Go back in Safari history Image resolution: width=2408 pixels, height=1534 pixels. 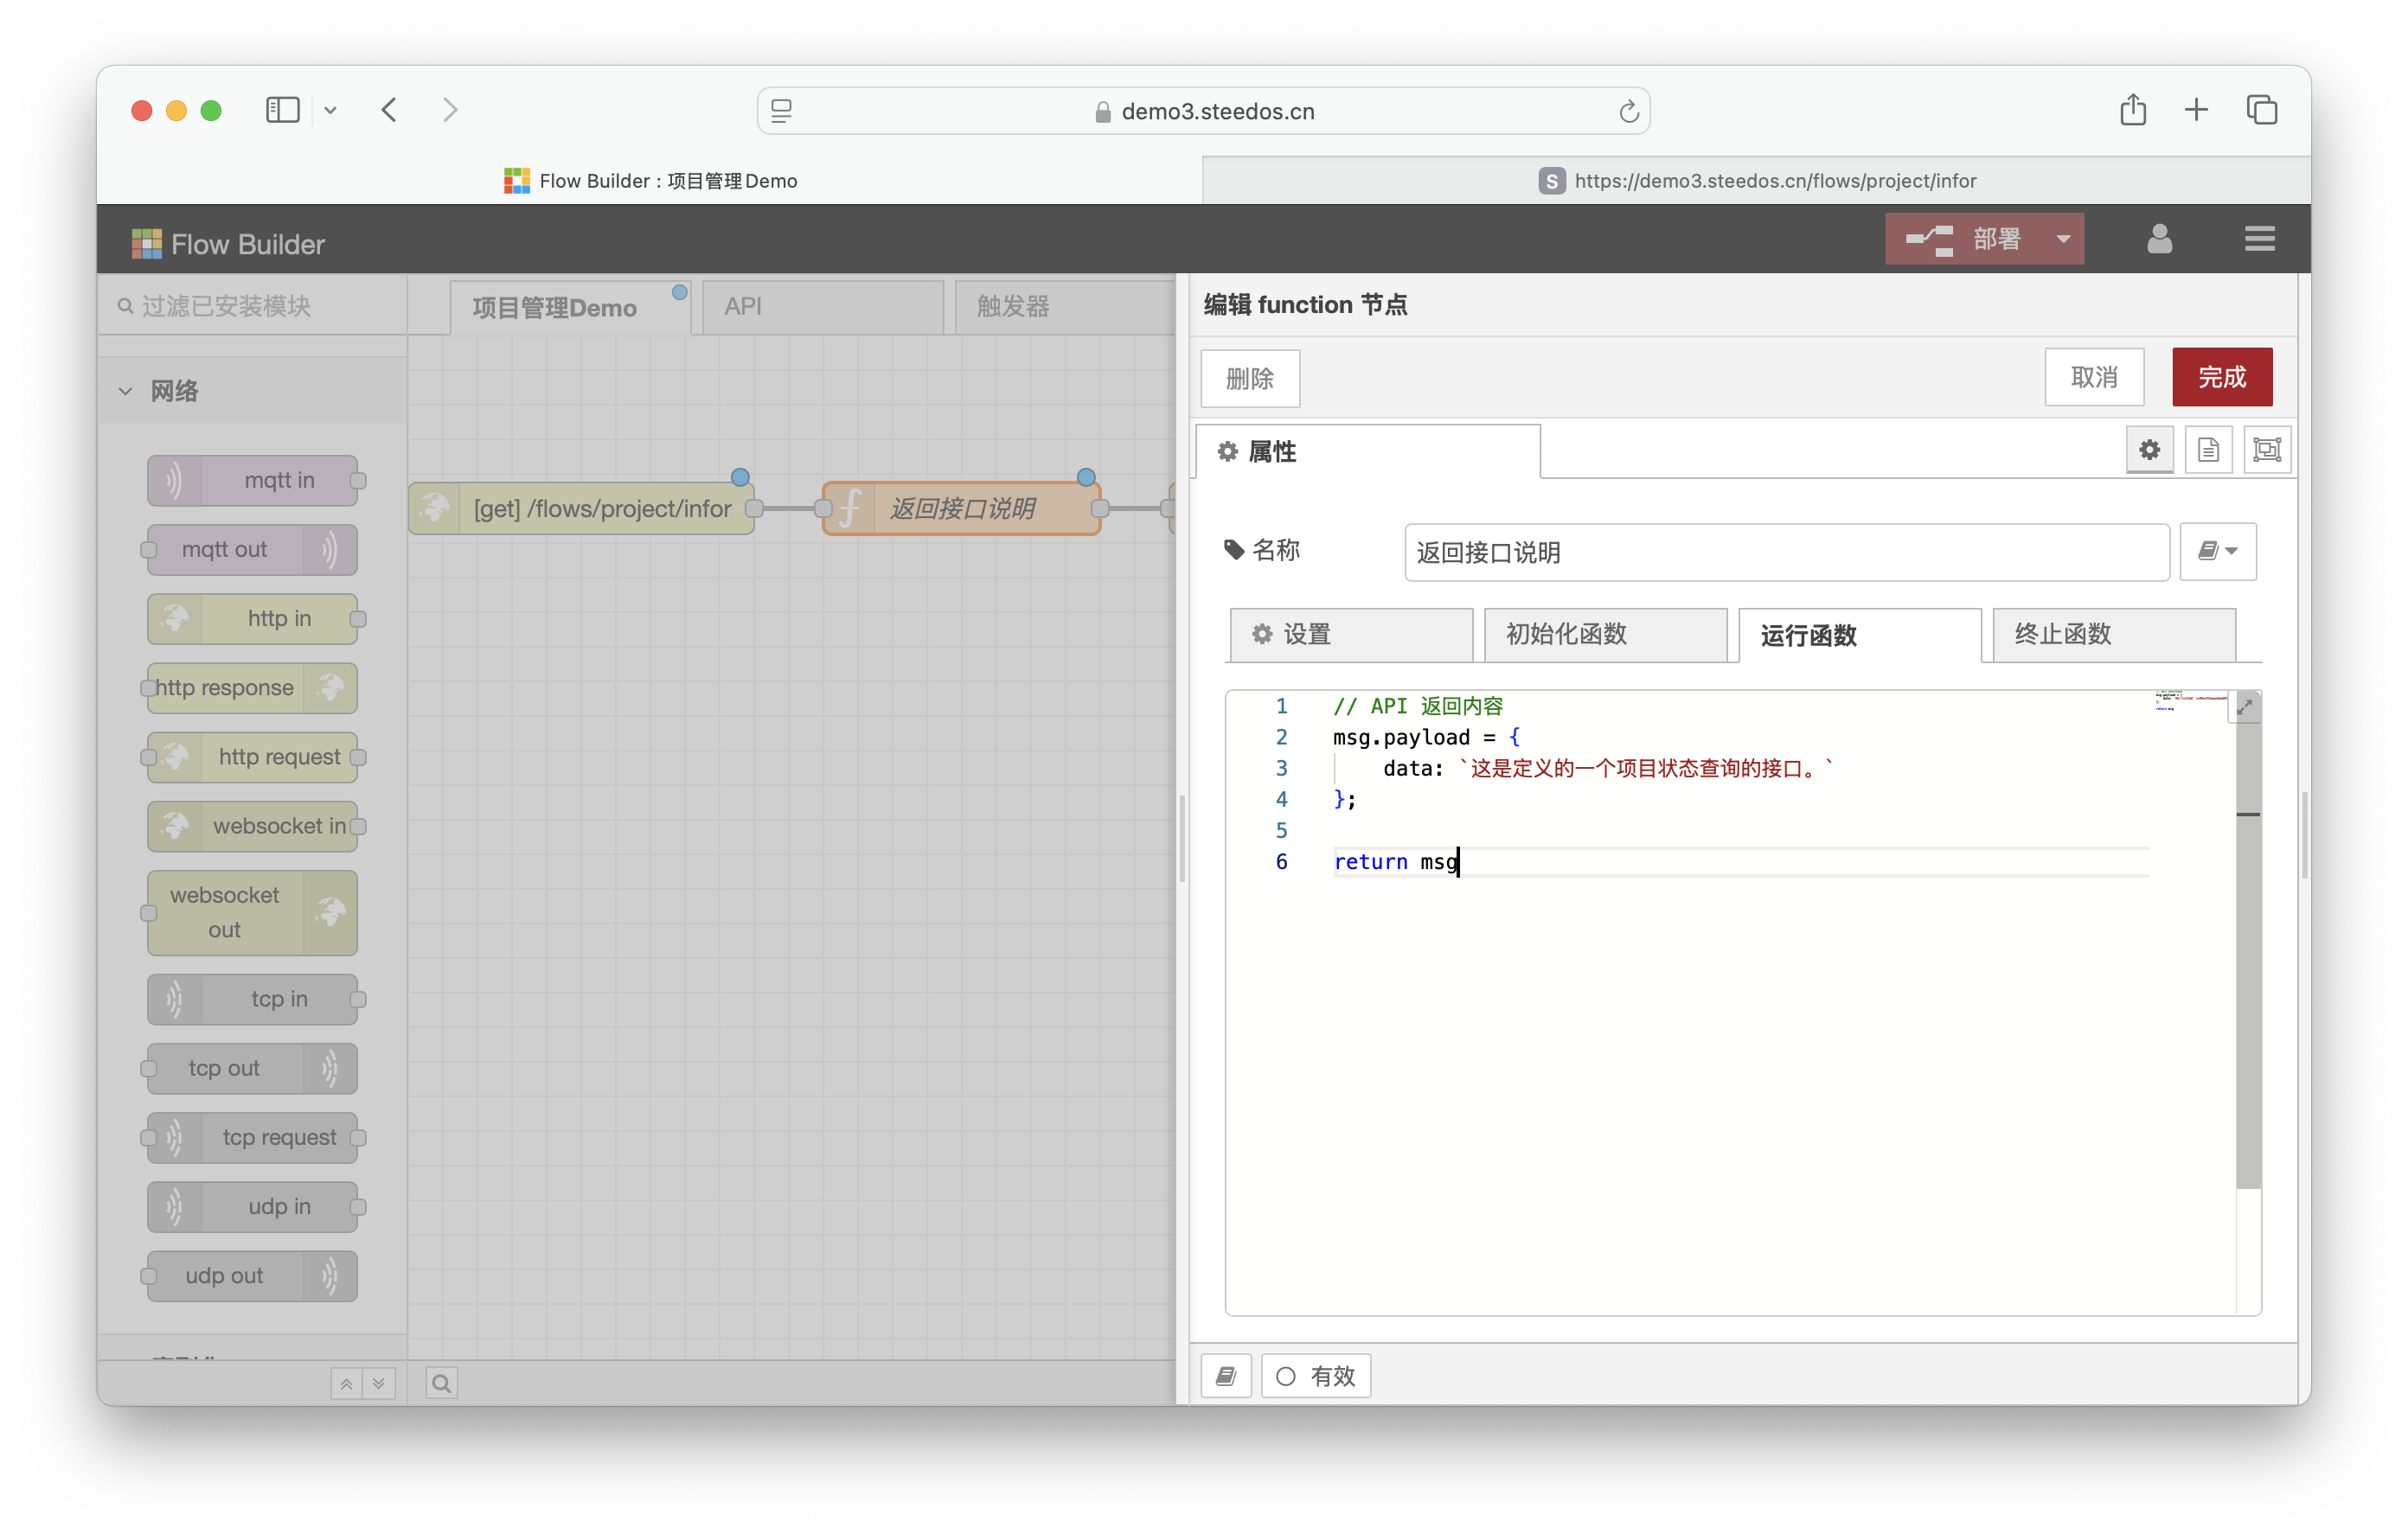(x=389, y=110)
